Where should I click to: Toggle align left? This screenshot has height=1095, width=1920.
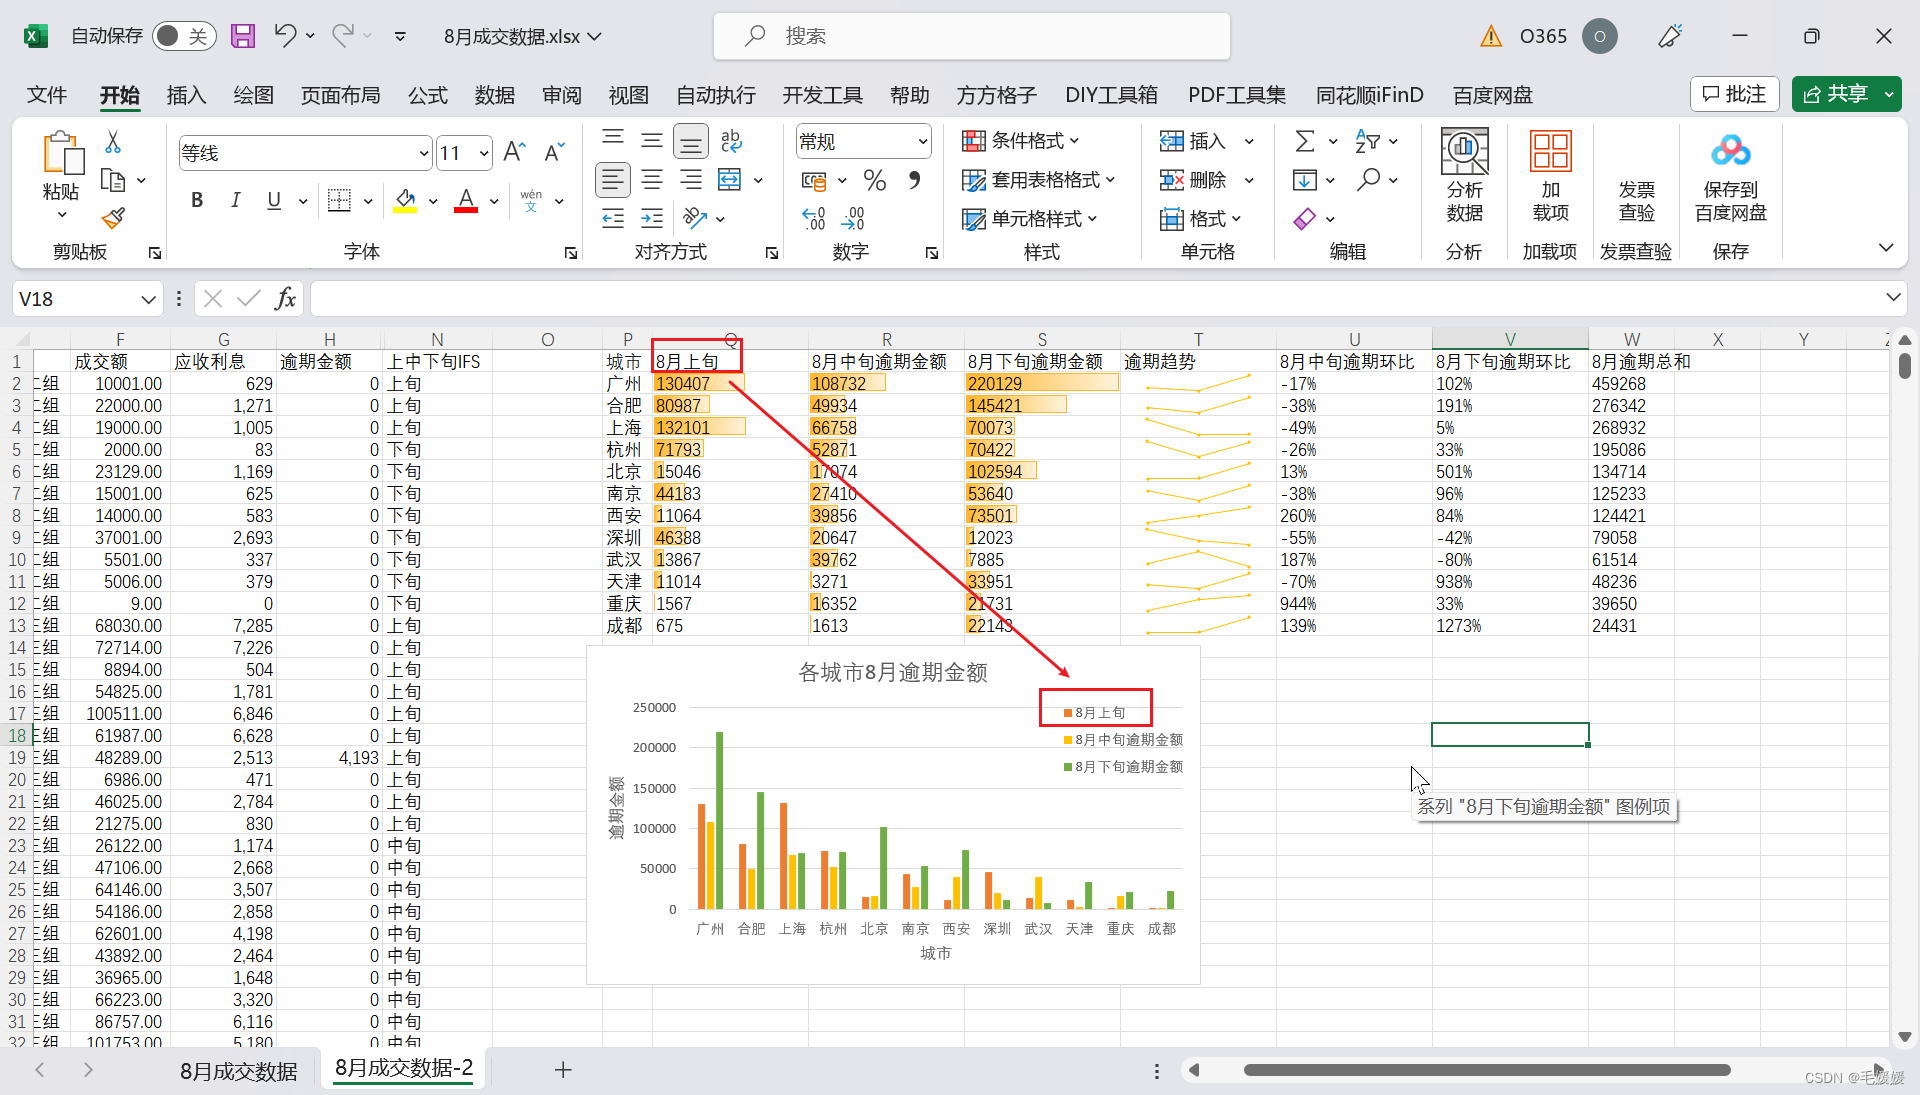pyautogui.click(x=613, y=180)
